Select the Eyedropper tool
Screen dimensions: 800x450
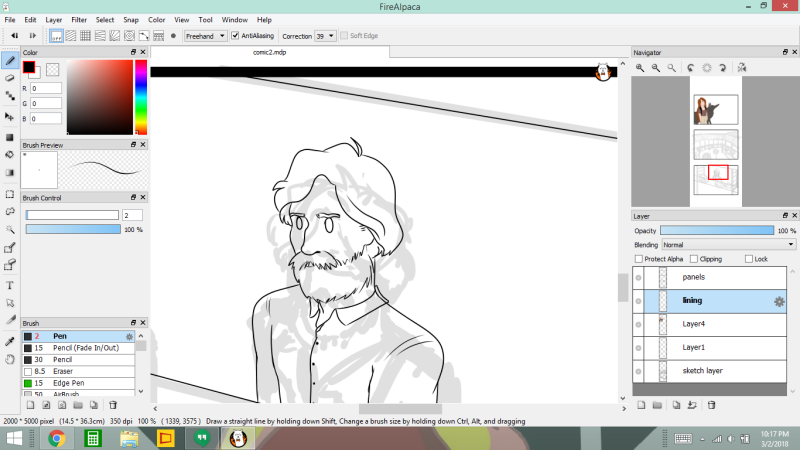[x=10, y=340]
